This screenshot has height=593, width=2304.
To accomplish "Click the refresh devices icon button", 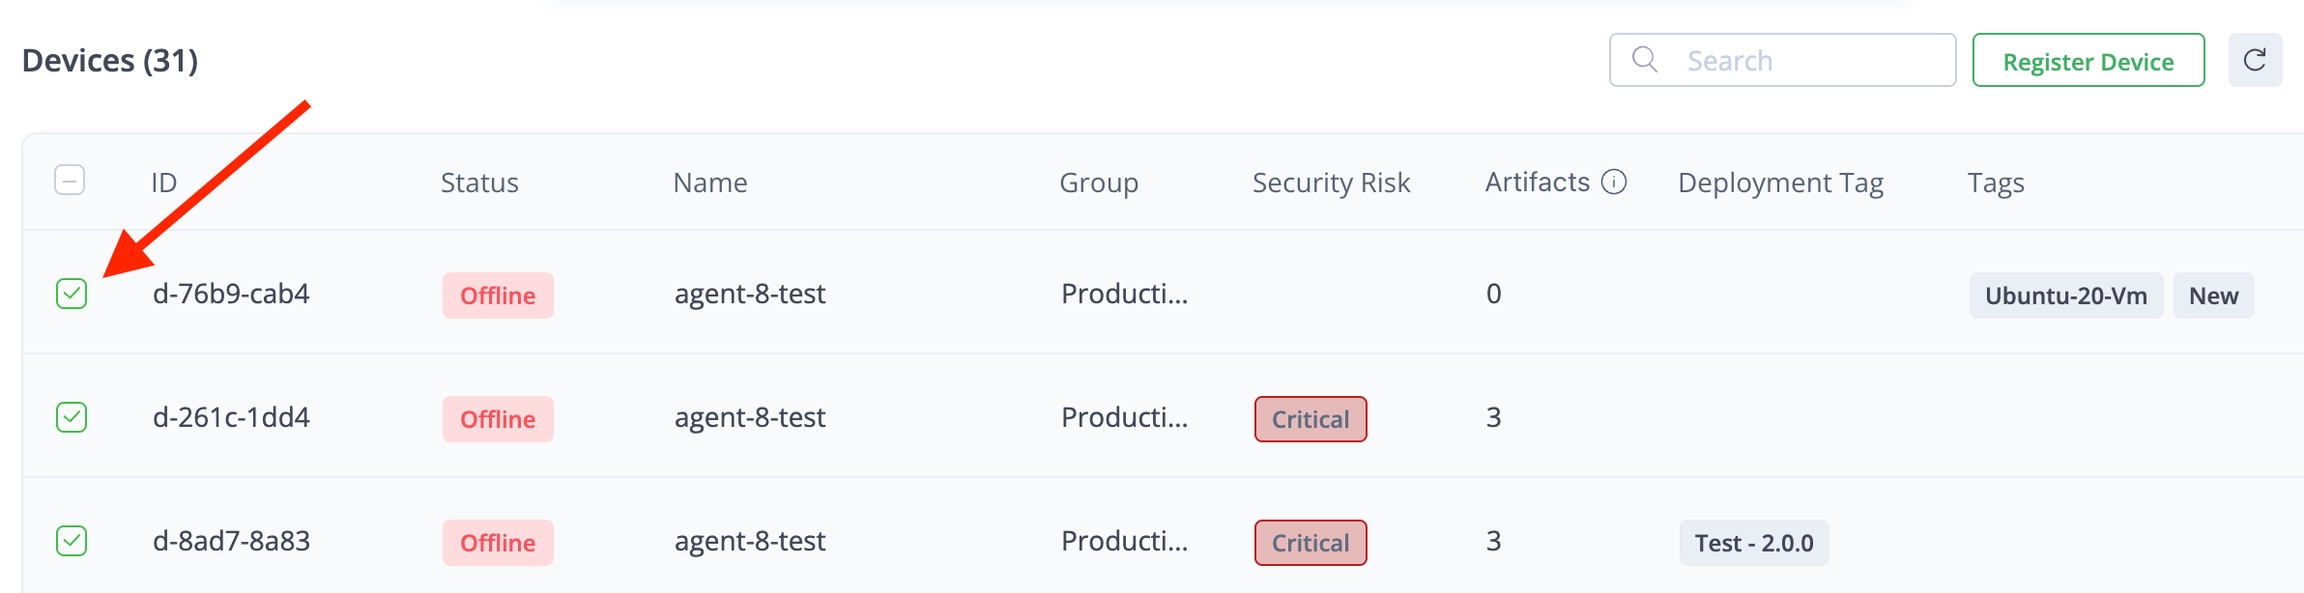I will tap(2254, 60).
